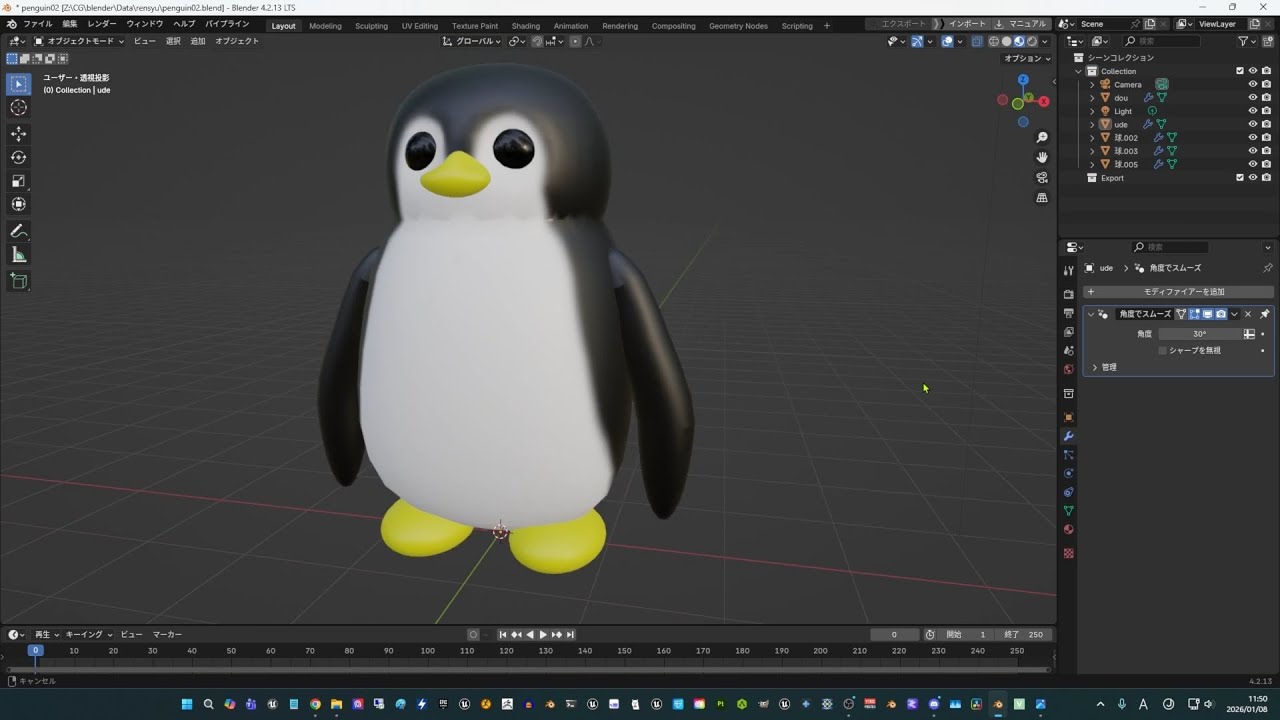Toggle modifier realtime viewport display
Screen dimensions: 1280x720
[x=1207, y=314]
